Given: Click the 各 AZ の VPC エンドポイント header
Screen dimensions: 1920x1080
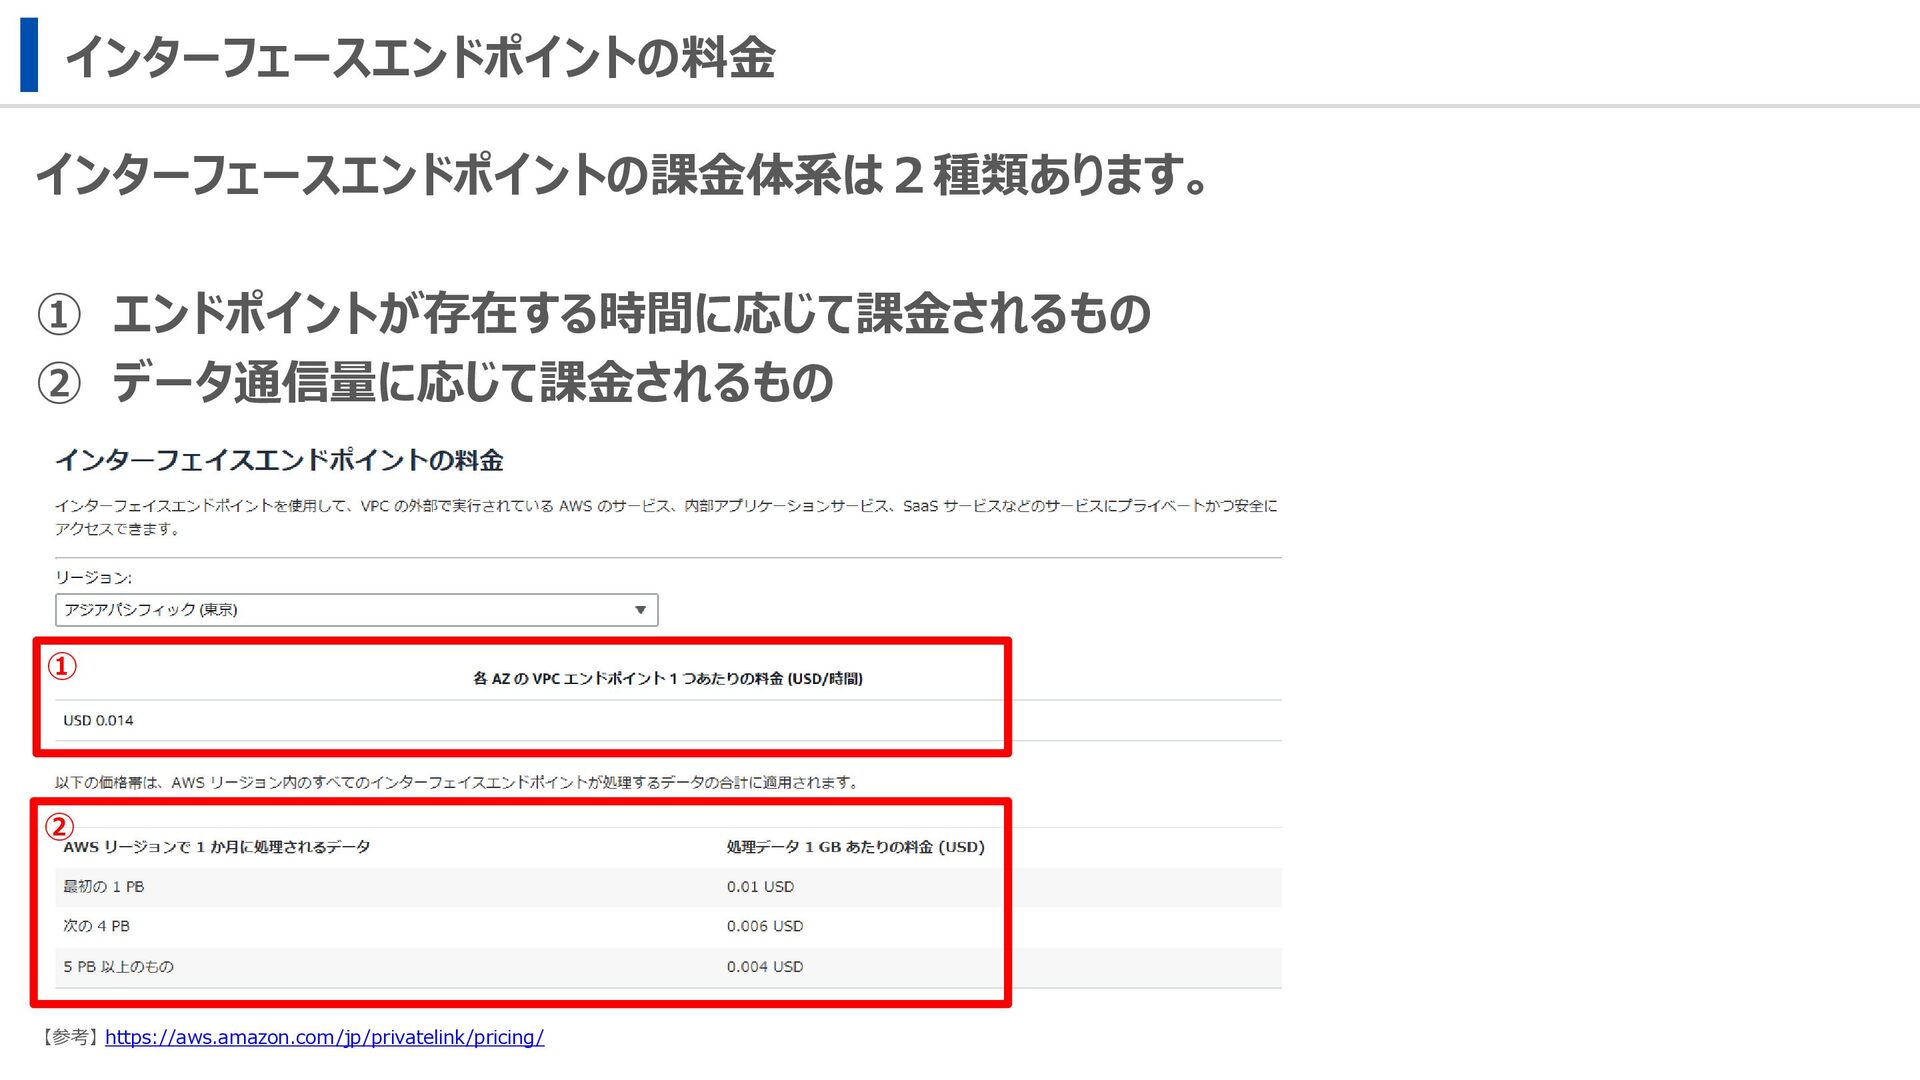Looking at the screenshot, I should point(667,679).
